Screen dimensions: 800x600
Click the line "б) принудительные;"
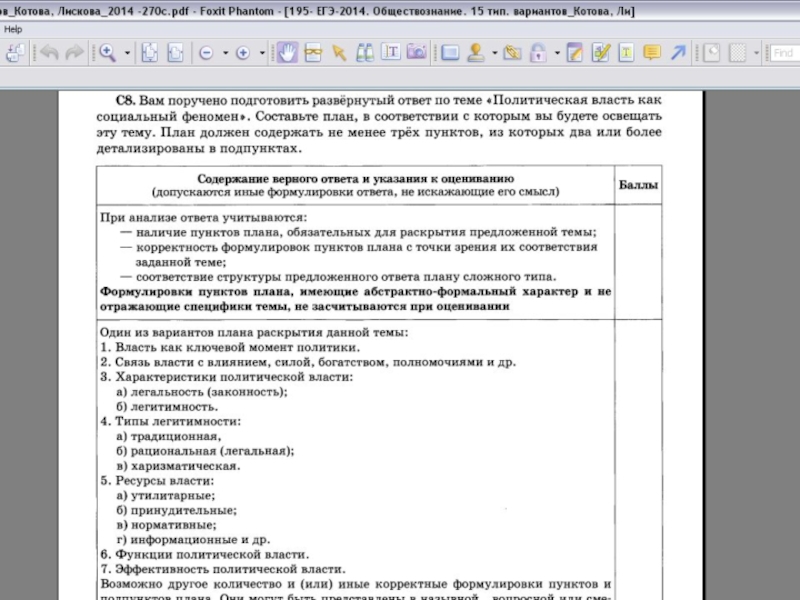pos(177,510)
